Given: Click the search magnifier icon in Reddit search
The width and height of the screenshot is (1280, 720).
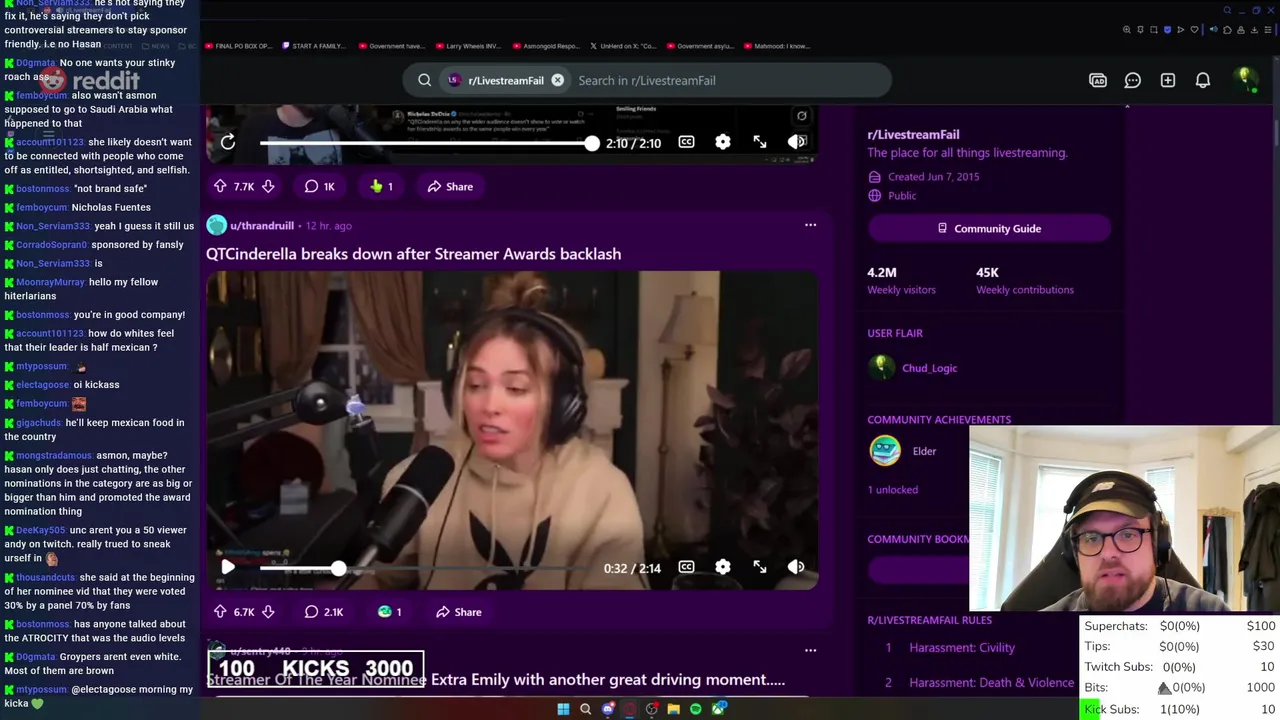Looking at the screenshot, I should pyautogui.click(x=424, y=80).
